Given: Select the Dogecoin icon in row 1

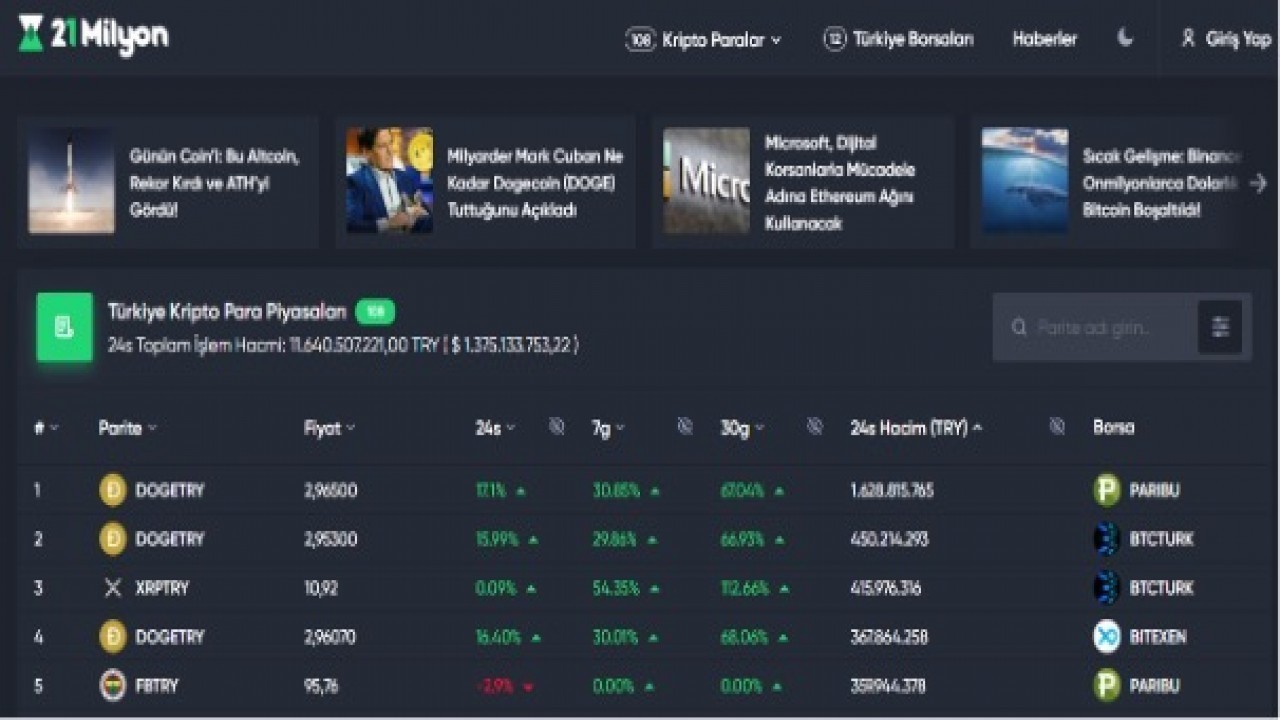Looking at the screenshot, I should 113,490.
